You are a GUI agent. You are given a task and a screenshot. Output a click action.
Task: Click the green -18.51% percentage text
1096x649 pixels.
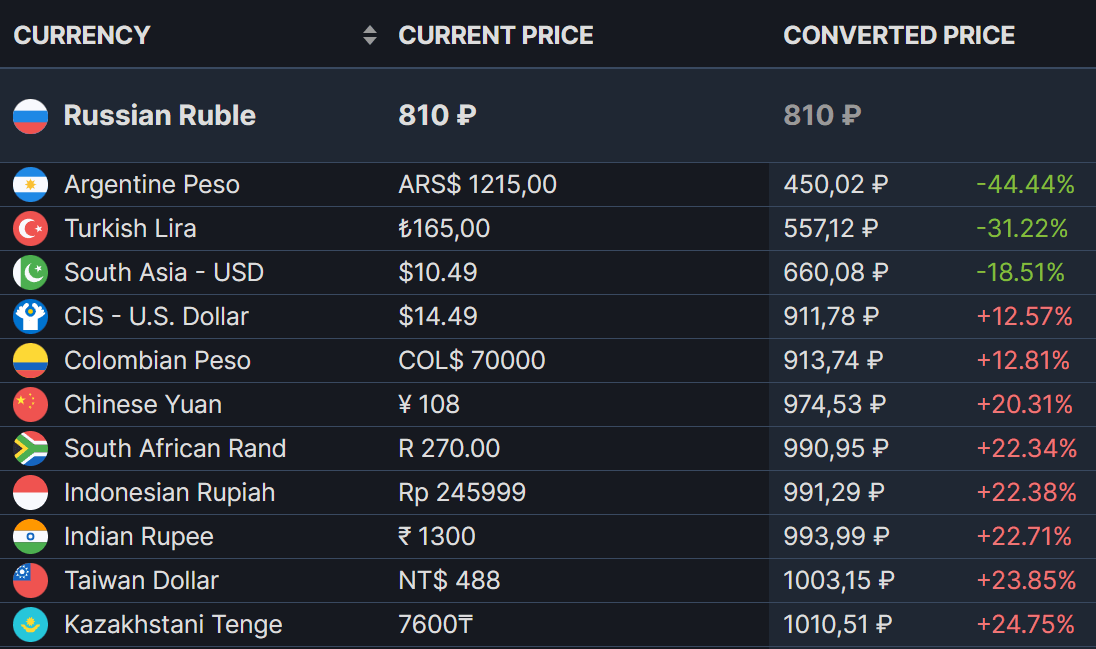click(x=1024, y=272)
